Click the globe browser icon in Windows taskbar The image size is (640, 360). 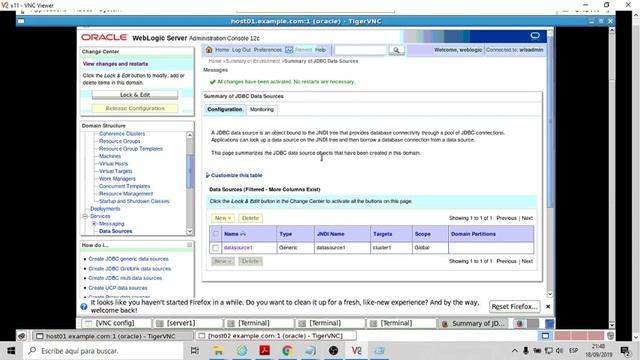pyautogui.click(x=242, y=351)
